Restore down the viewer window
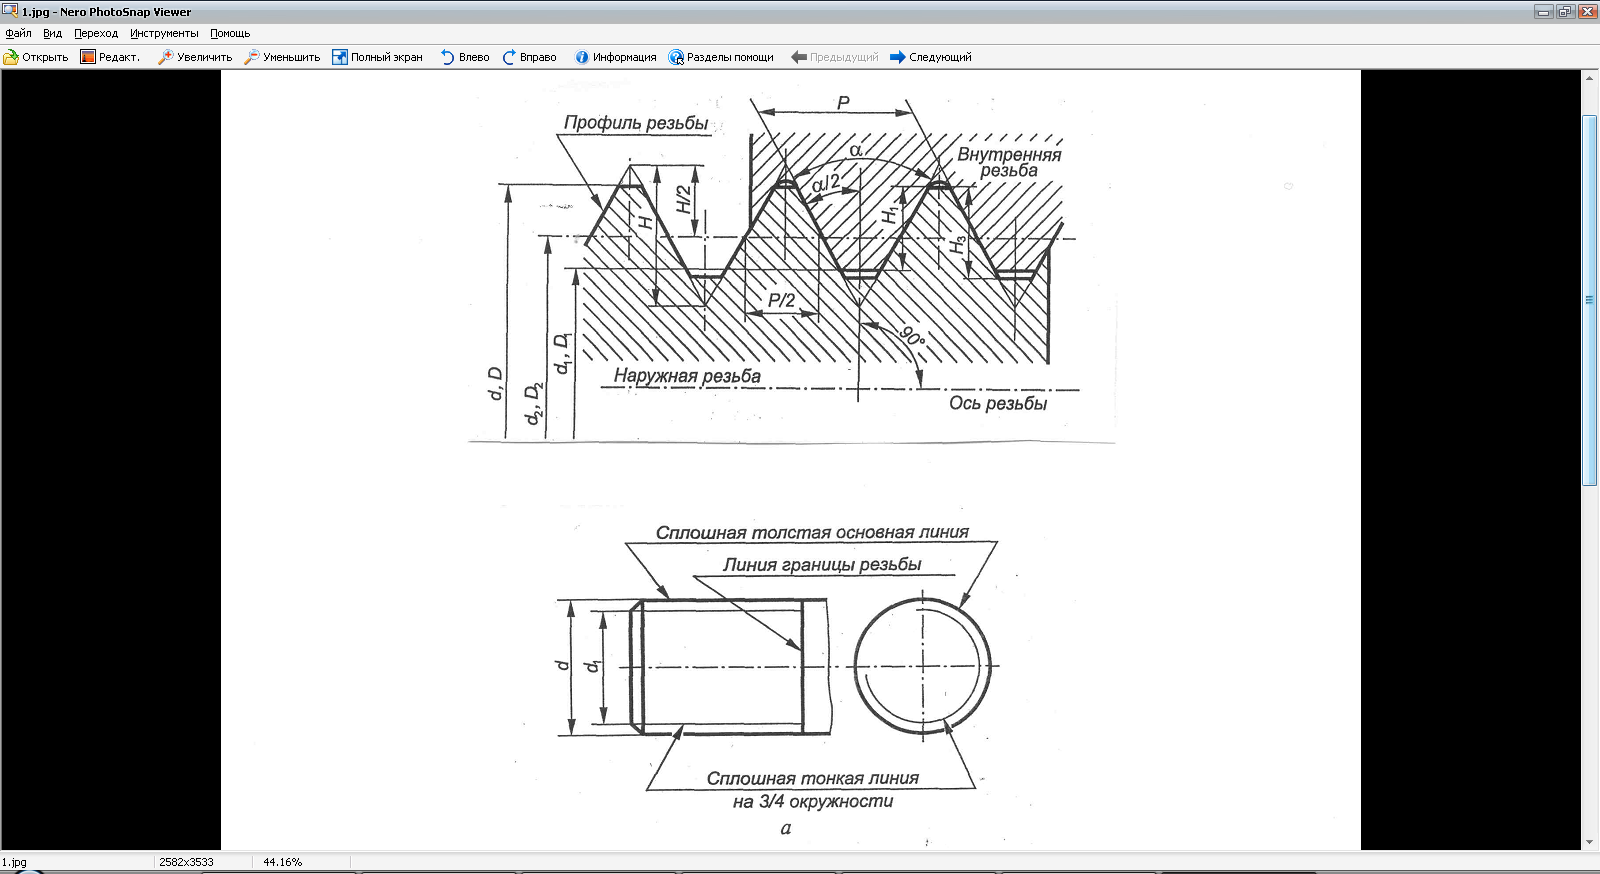 tap(1565, 11)
